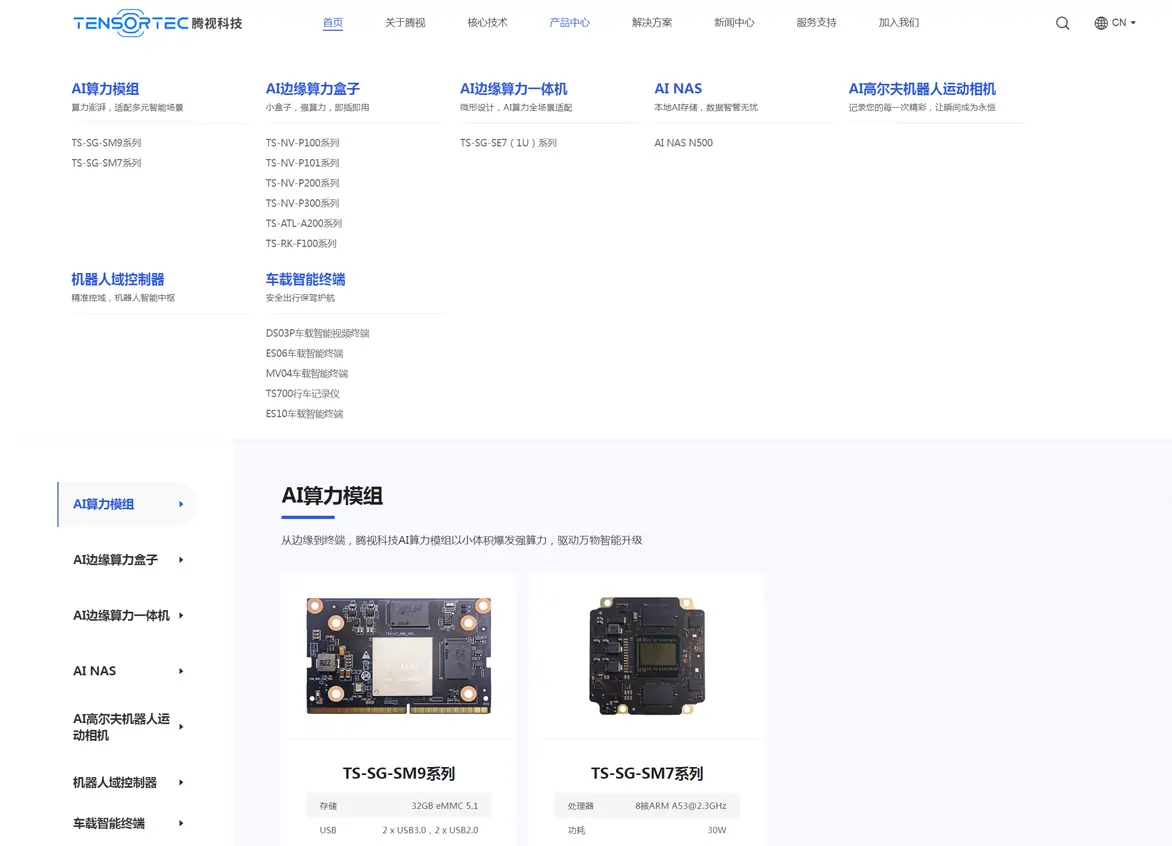Click the TensorTec logo in the header
This screenshot has height=846, width=1172.
pyautogui.click(x=157, y=22)
